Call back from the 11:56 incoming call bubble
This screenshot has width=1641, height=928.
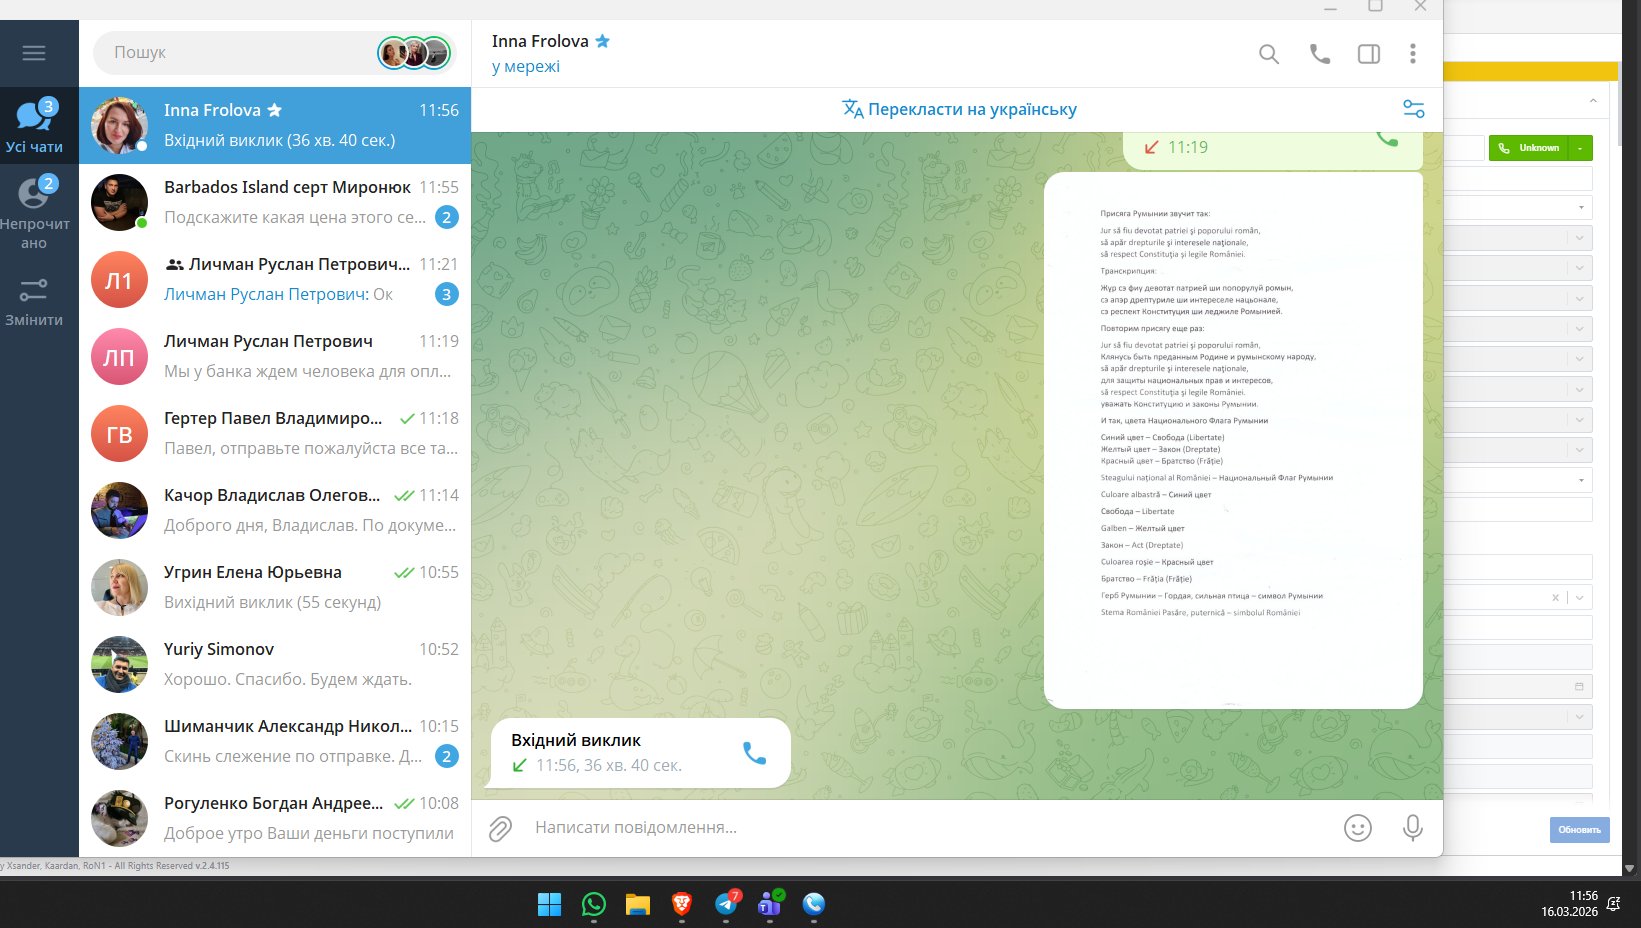tap(755, 753)
